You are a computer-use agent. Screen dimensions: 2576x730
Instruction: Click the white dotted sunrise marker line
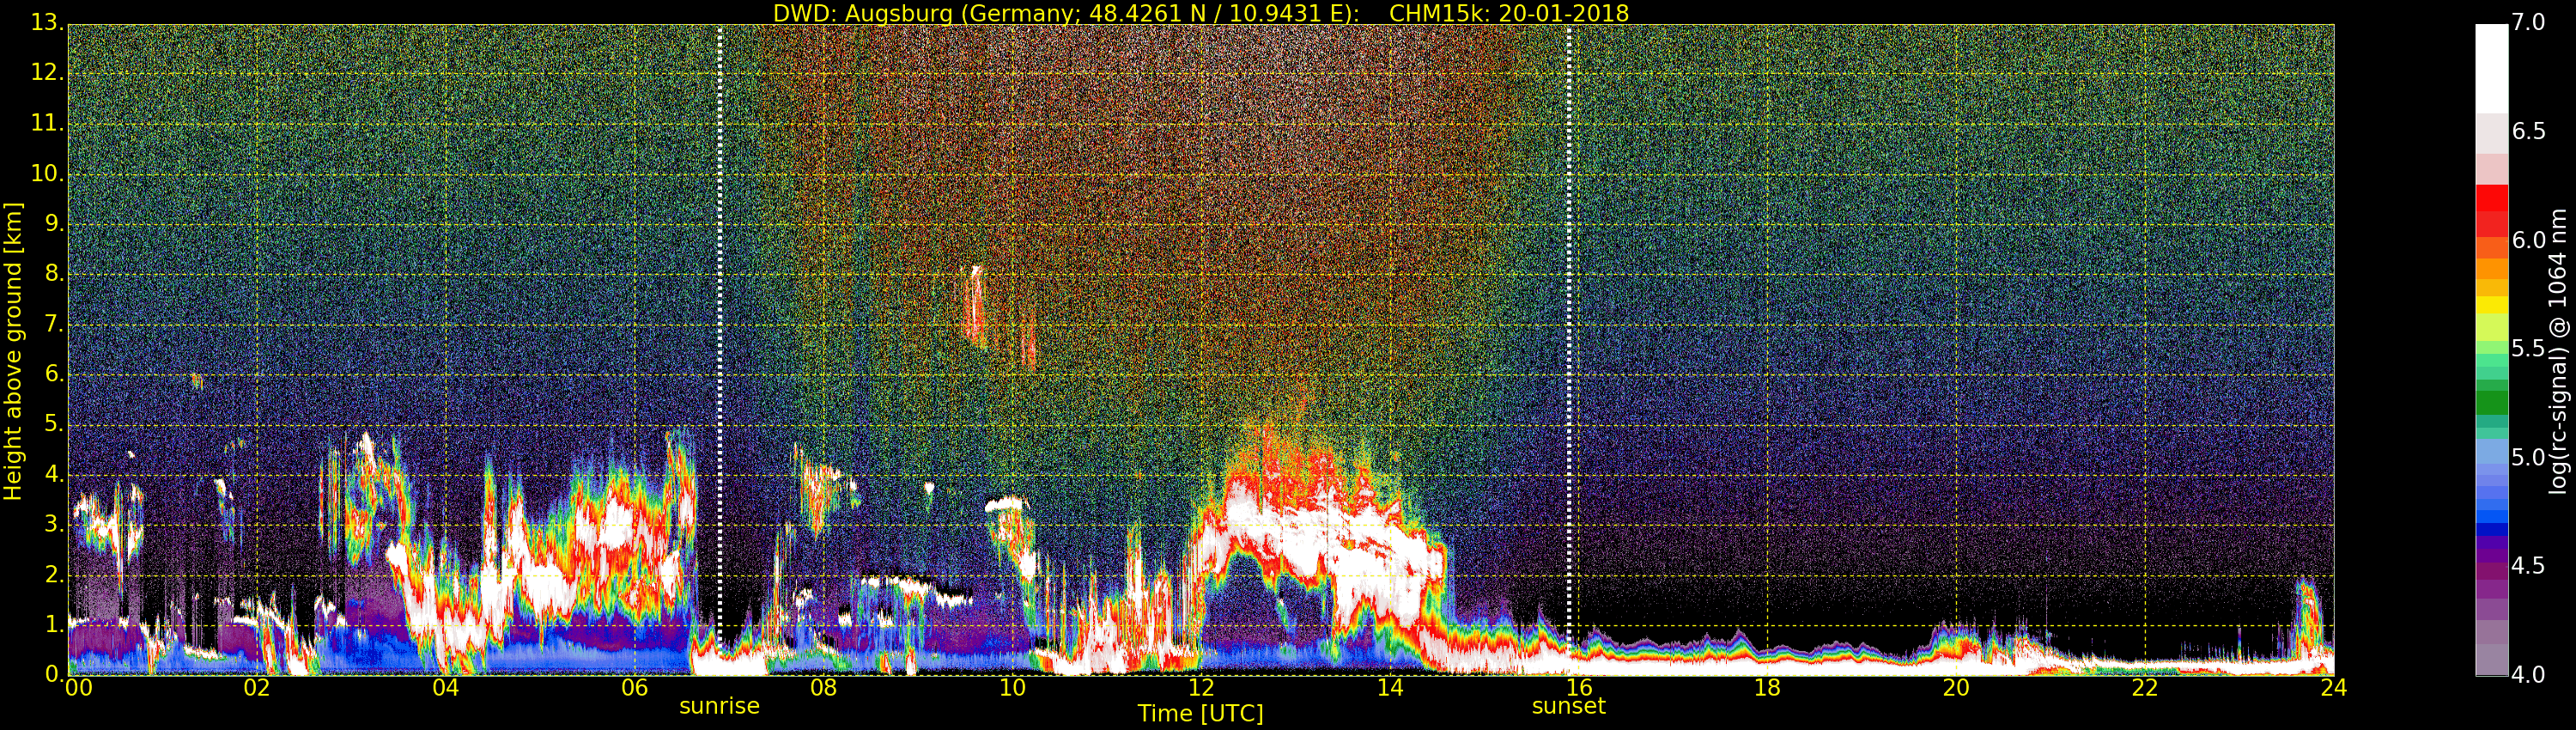tap(719, 350)
